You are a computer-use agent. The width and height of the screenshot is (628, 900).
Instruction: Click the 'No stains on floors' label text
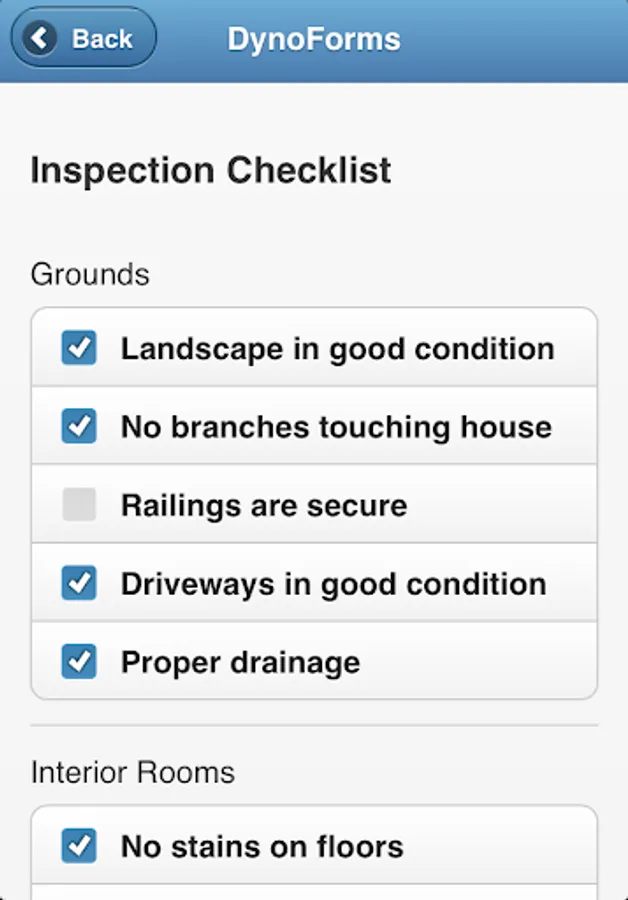coord(262,847)
